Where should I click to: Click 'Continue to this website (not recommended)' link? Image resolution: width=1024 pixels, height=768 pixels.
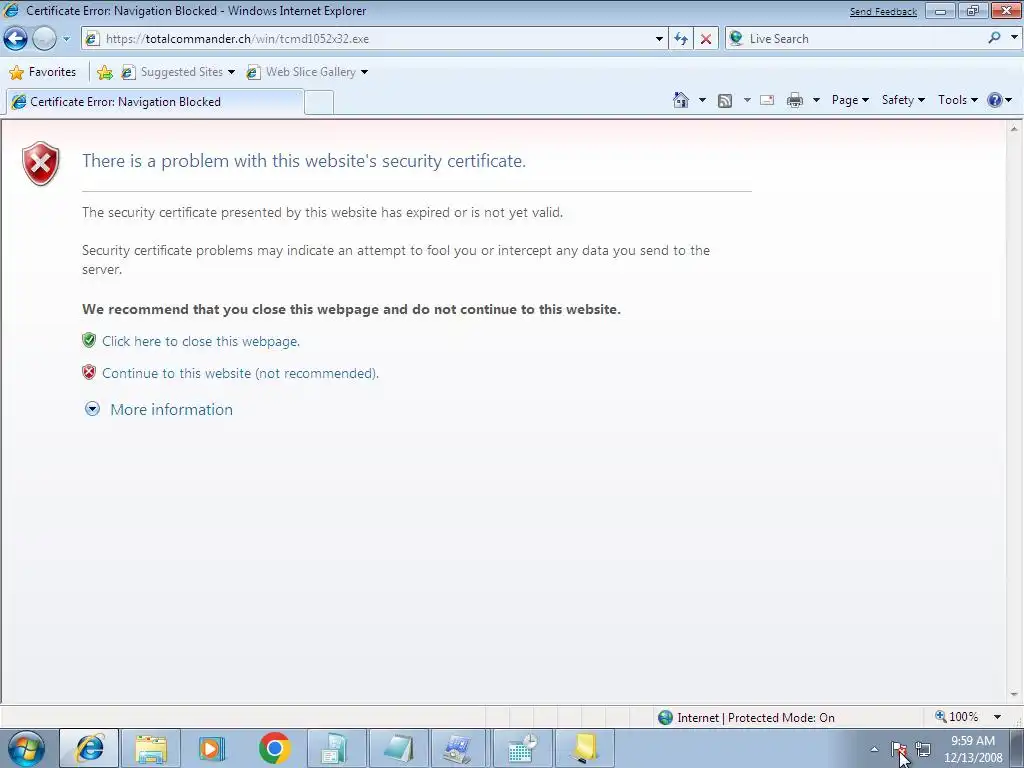[240, 374]
